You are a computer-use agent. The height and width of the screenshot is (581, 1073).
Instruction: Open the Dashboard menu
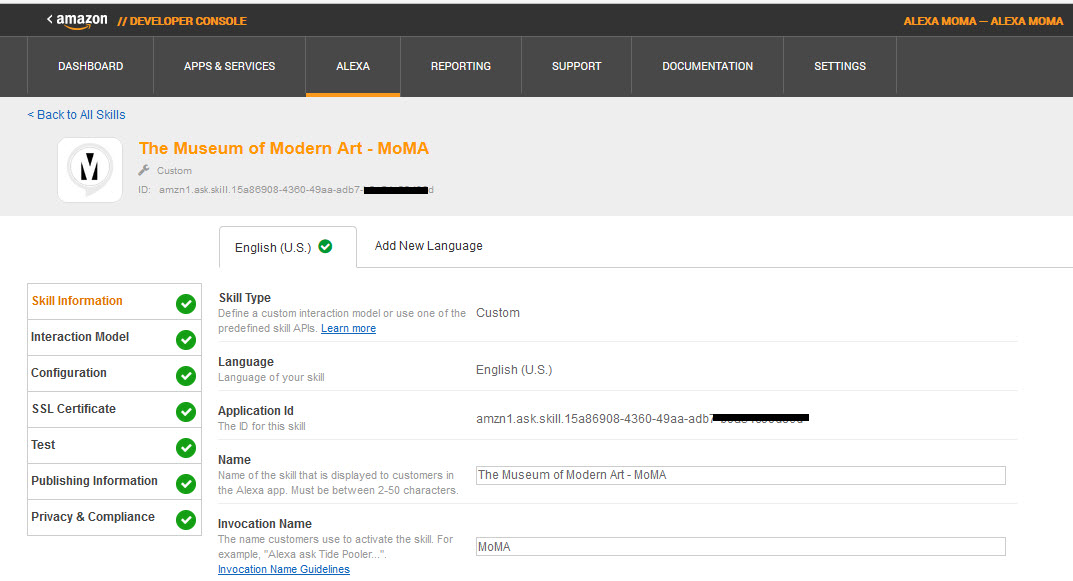[x=90, y=66]
